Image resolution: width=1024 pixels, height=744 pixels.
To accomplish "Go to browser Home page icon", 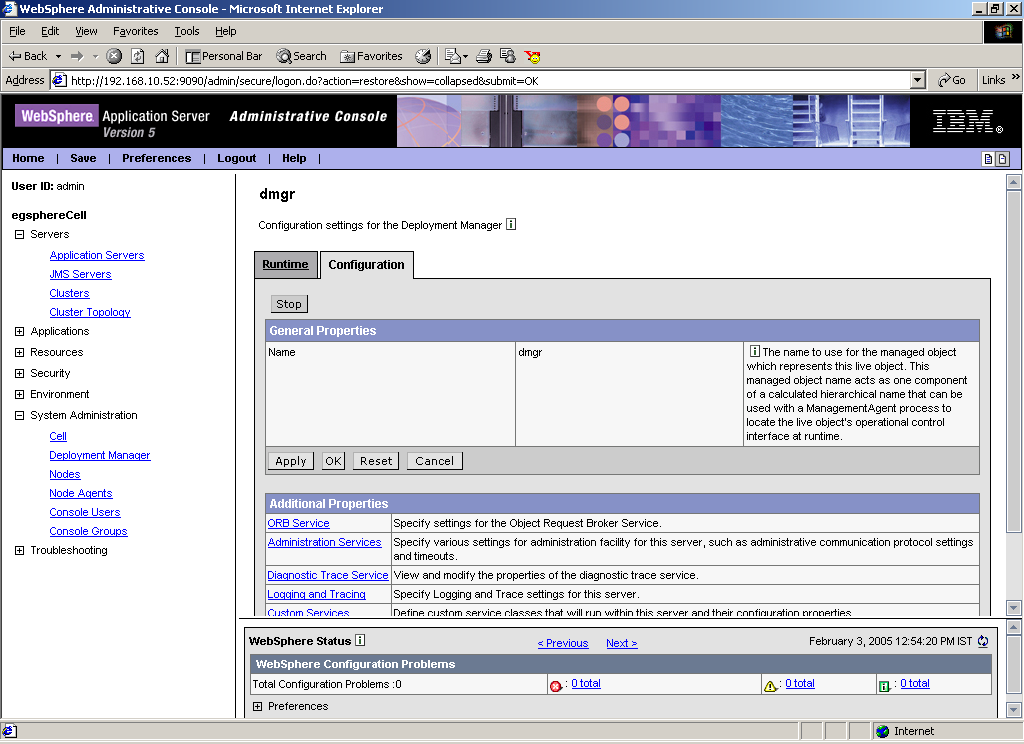I will point(162,56).
